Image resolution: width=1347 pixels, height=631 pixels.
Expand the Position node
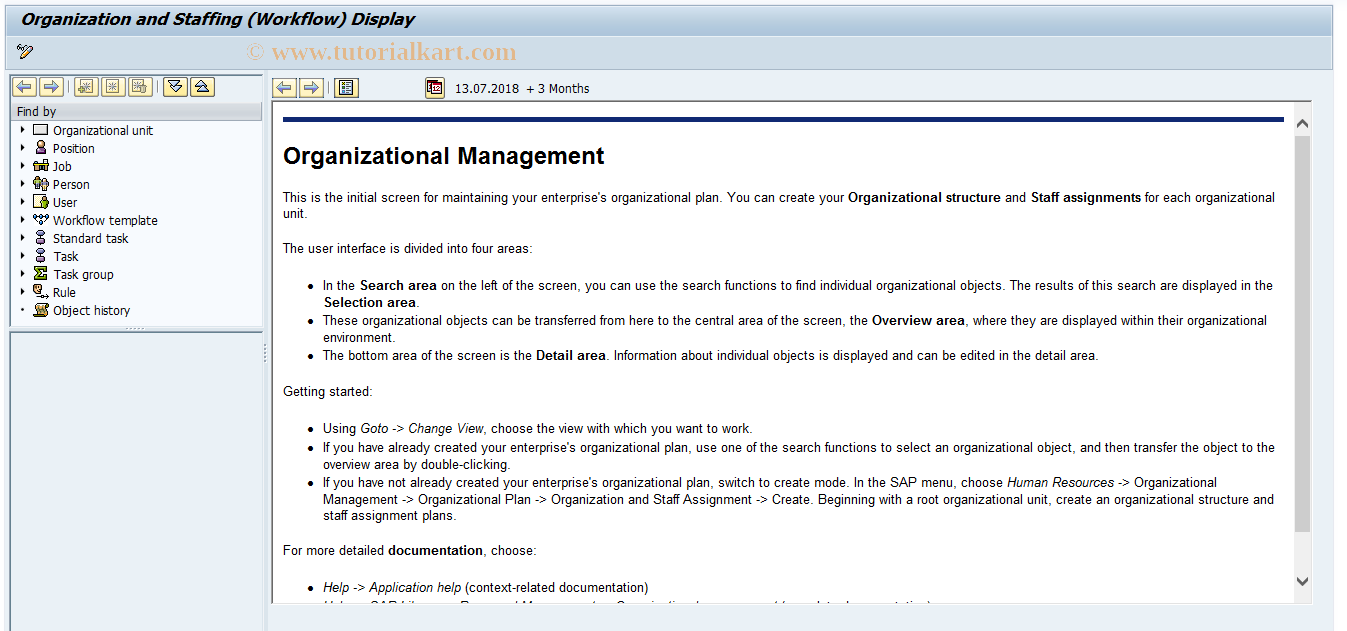click(x=23, y=148)
